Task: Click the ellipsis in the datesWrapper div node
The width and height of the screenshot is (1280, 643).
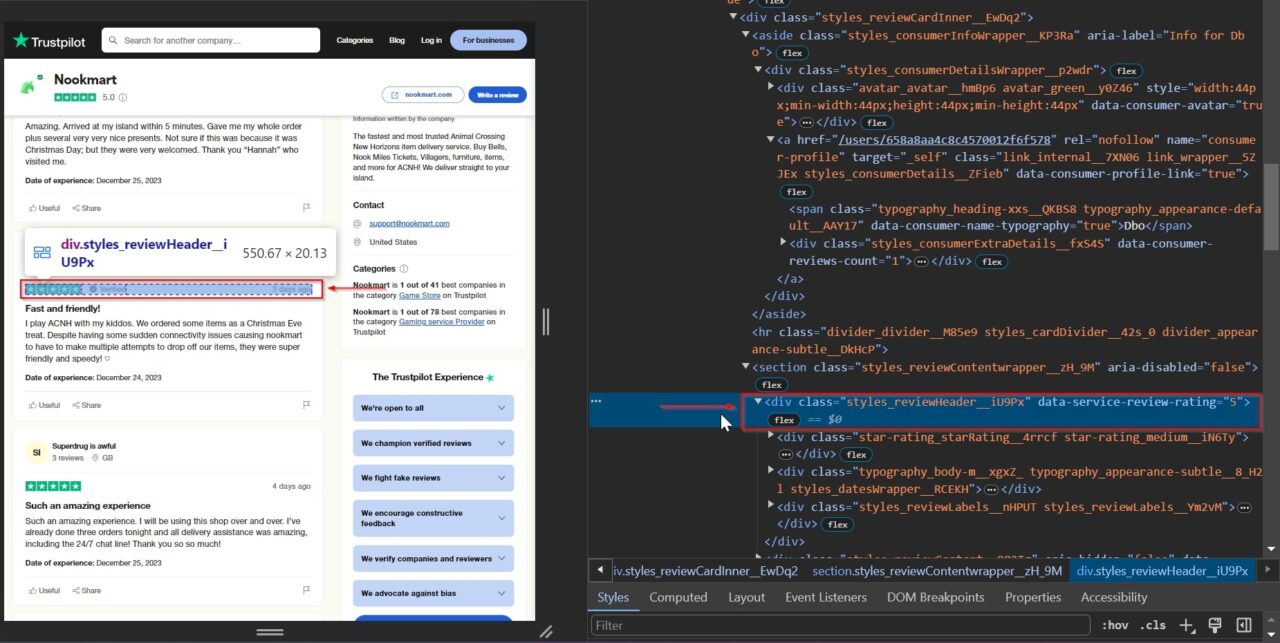Action: (991, 489)
